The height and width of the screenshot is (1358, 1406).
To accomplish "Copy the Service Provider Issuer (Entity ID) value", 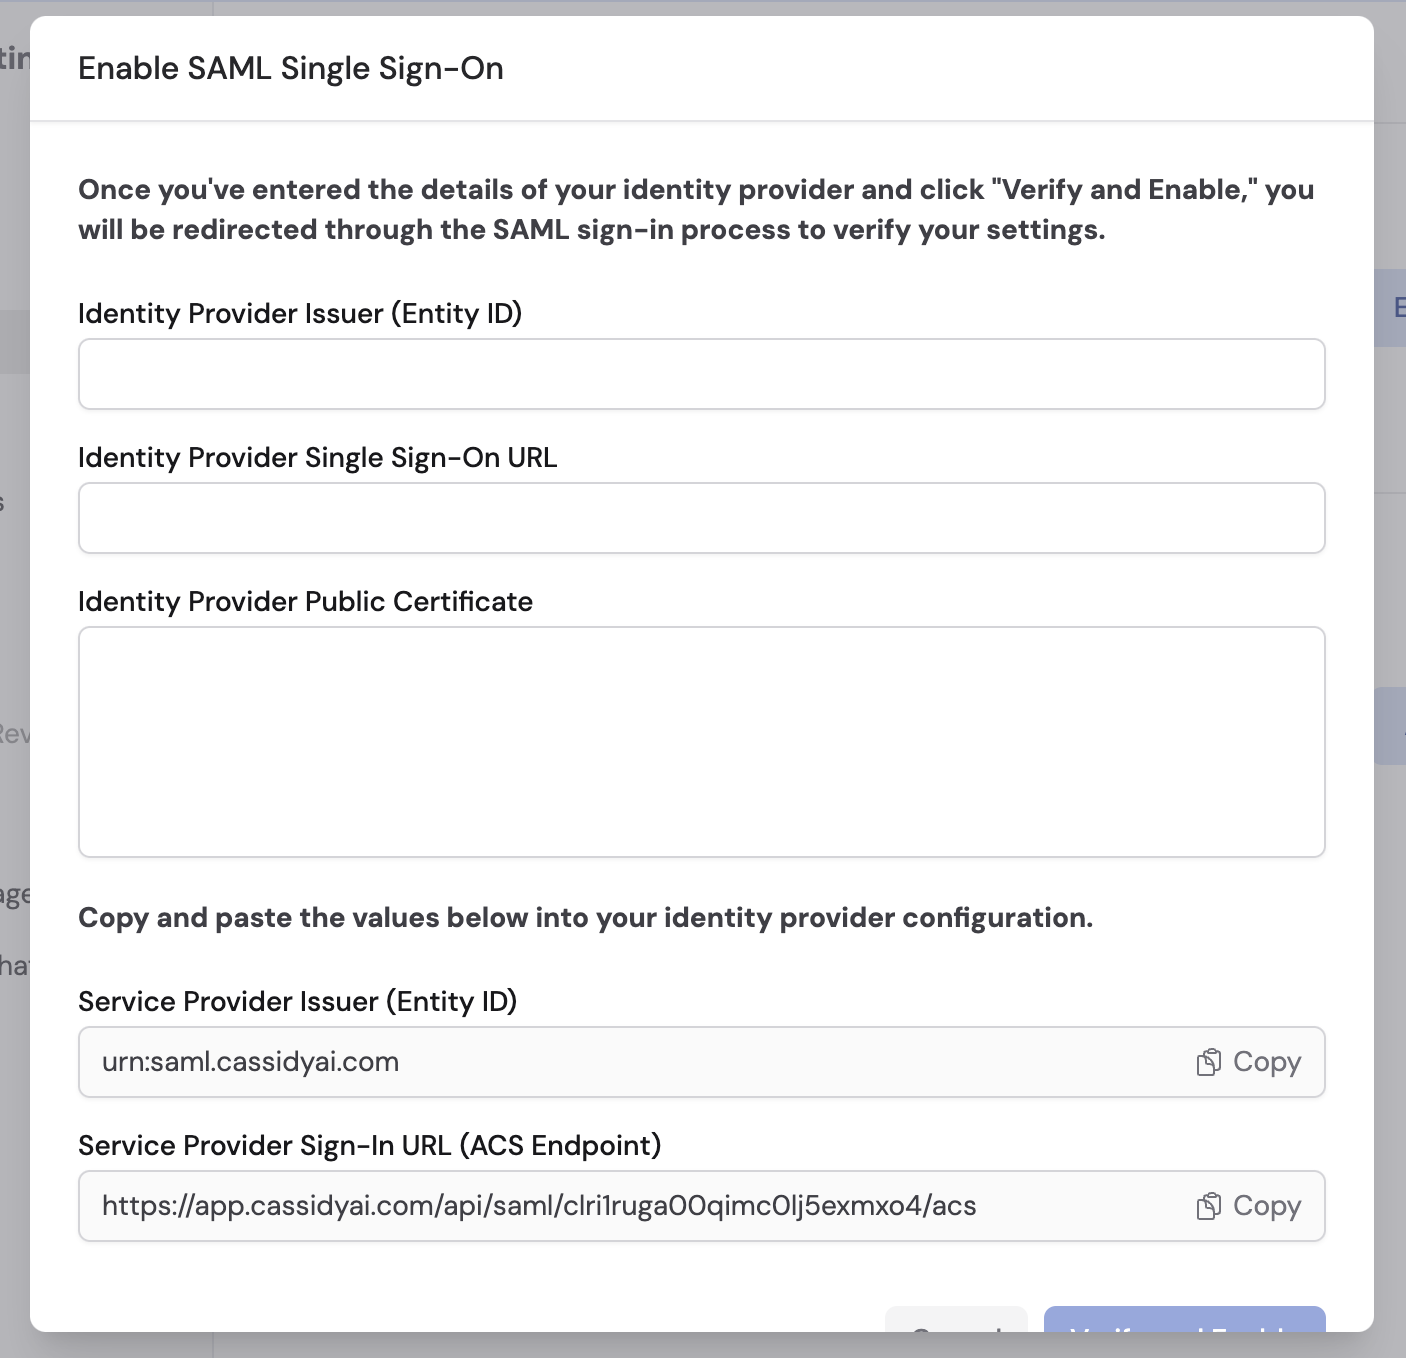I will 1248,1062.
